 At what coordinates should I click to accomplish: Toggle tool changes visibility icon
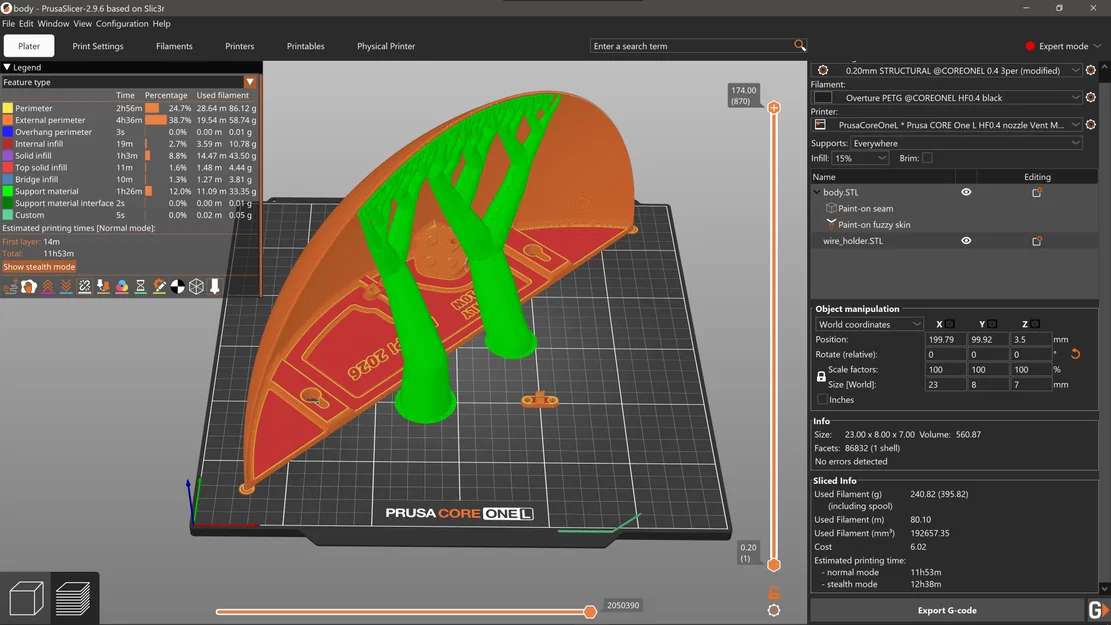click(x=103, y=286)
